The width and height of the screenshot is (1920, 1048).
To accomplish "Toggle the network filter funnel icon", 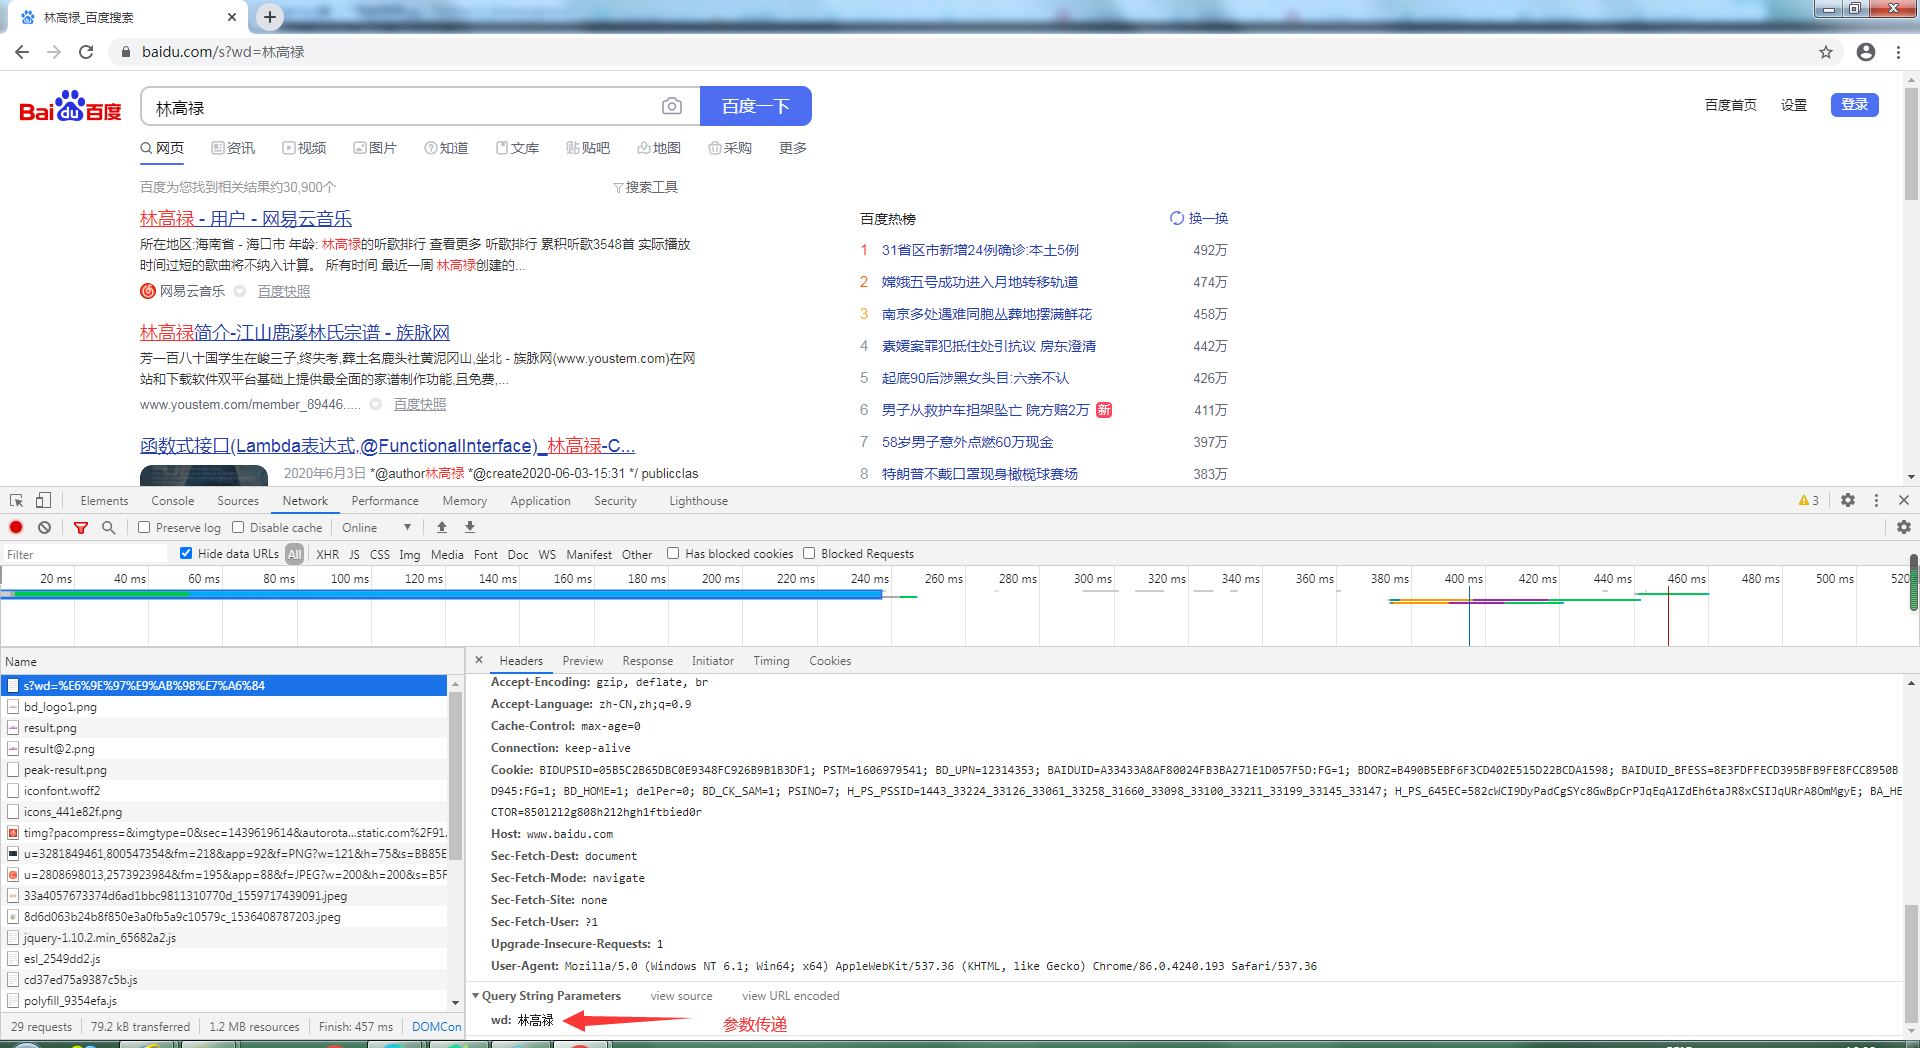I will [81, 527].
